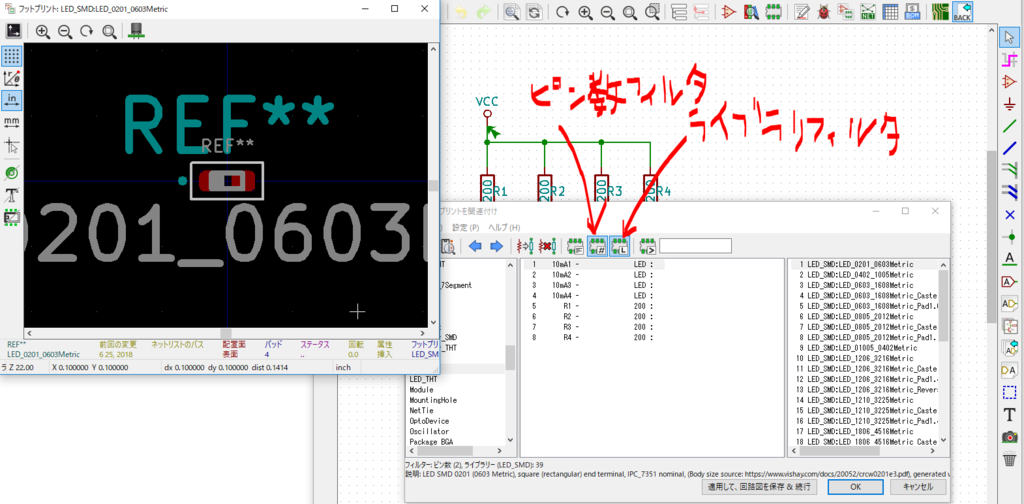
Task: Open the schematic hierarchy navigator
Action: 679,12
